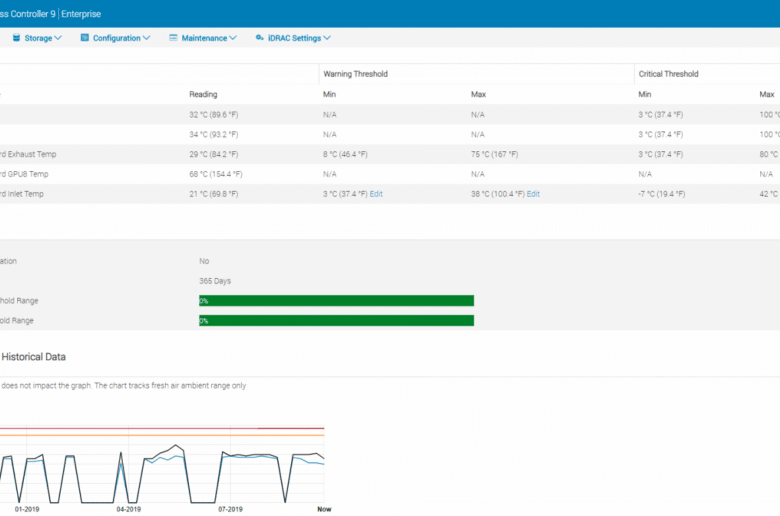
Task: Click the 07-2019 chart axis label
Action: (230, 509)
